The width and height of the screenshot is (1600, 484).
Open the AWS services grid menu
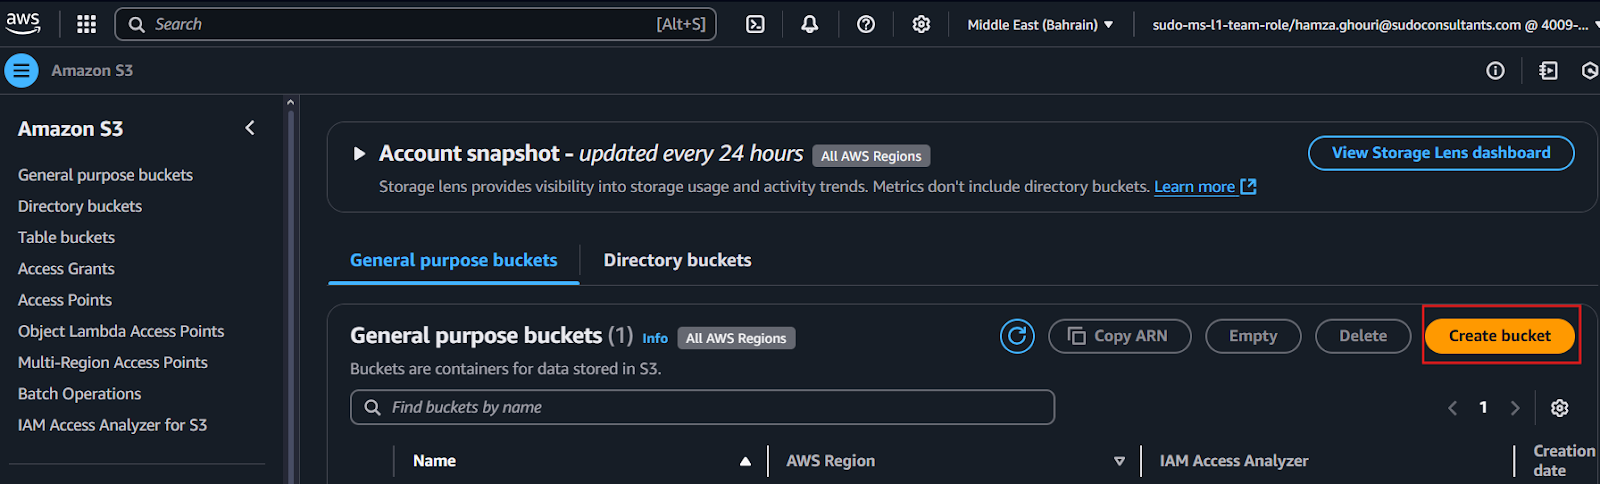click(87, 24)
